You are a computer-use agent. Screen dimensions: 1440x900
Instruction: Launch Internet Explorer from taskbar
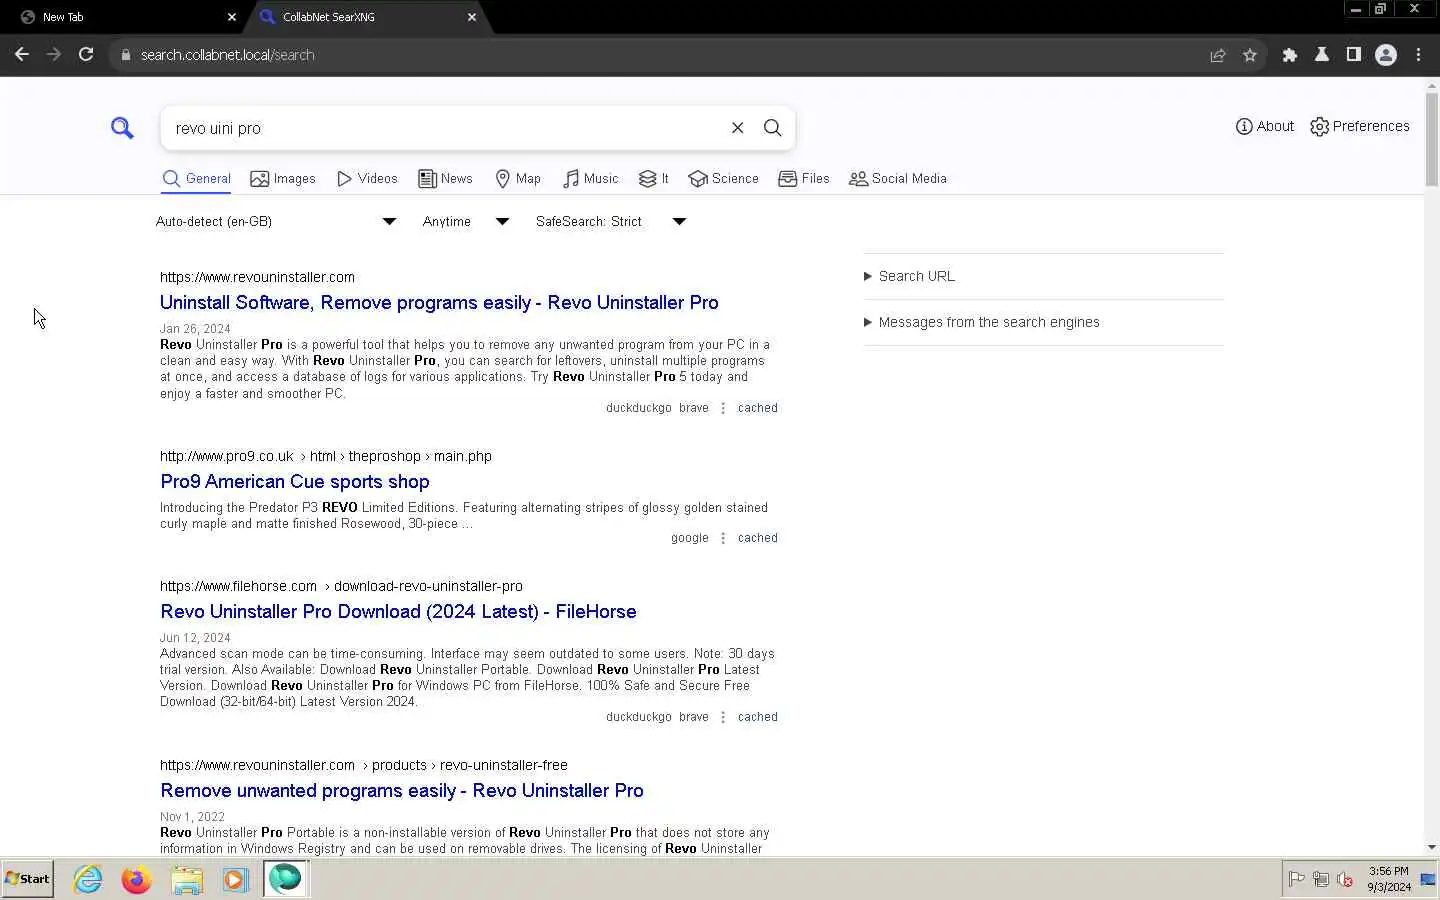[88, 879]
